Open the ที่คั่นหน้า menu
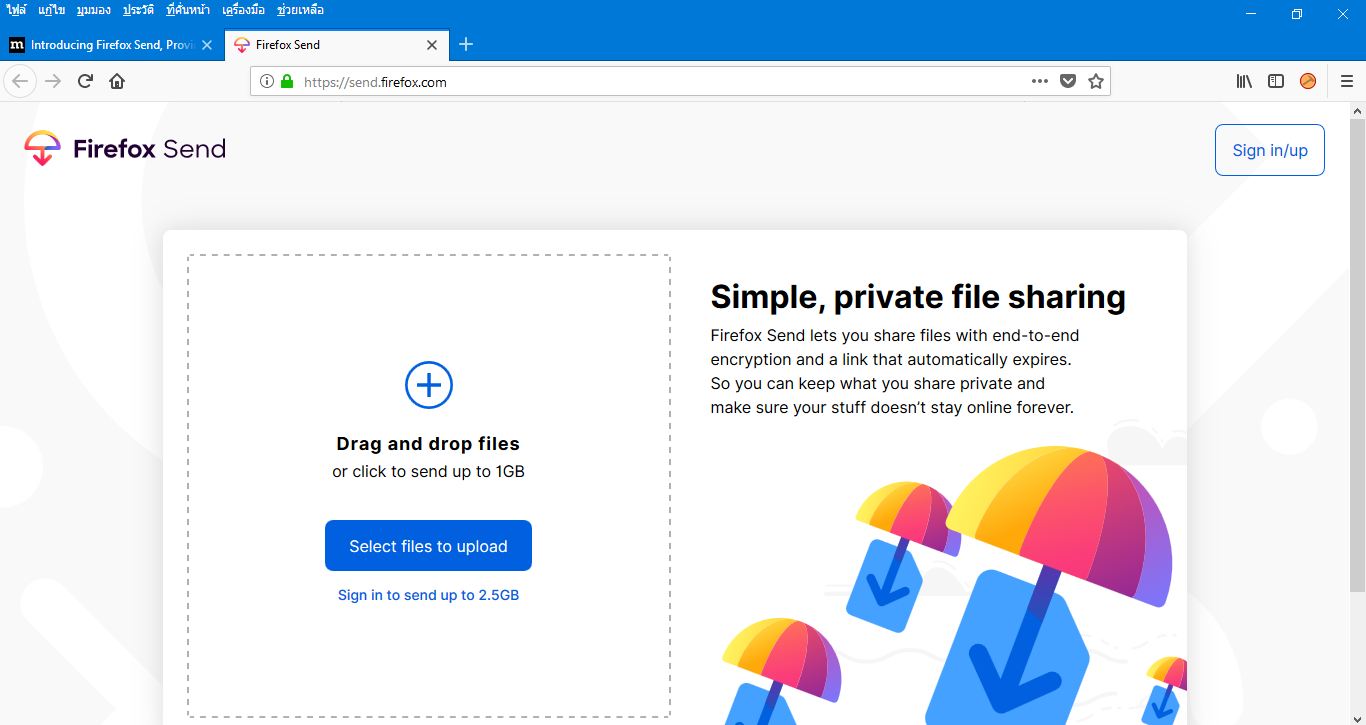The height and width of the screenshot is (725, 1366). tap(188, 10)
